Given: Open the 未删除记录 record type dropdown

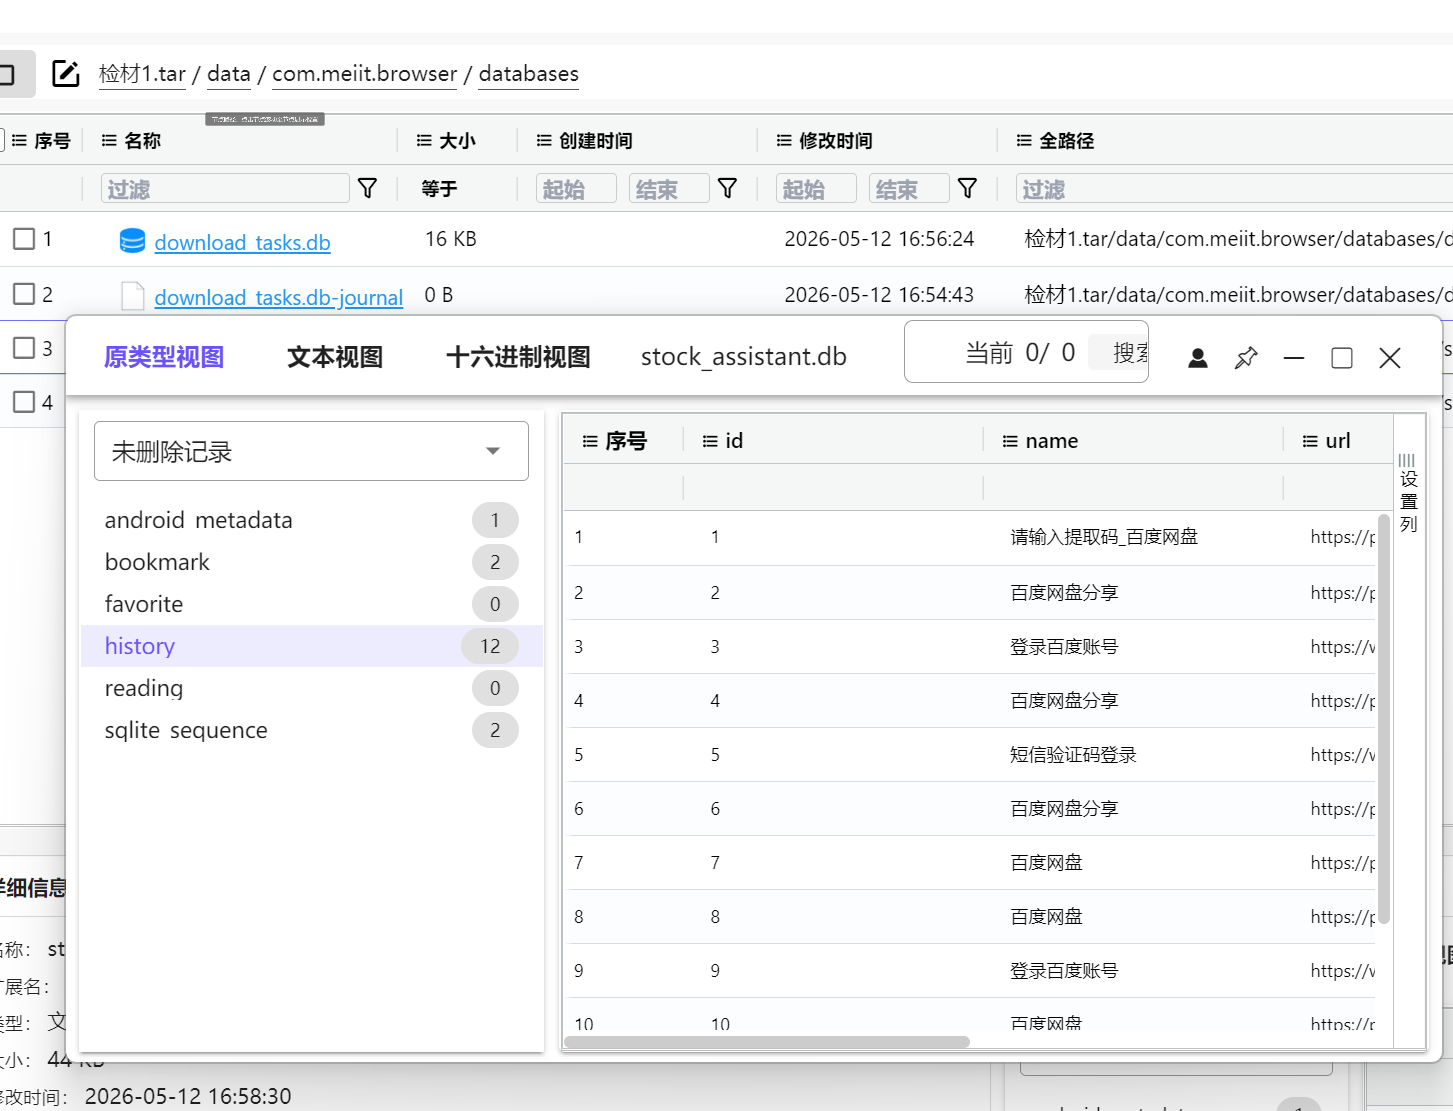Looking at the screenshot, I should tap(311, 451).
